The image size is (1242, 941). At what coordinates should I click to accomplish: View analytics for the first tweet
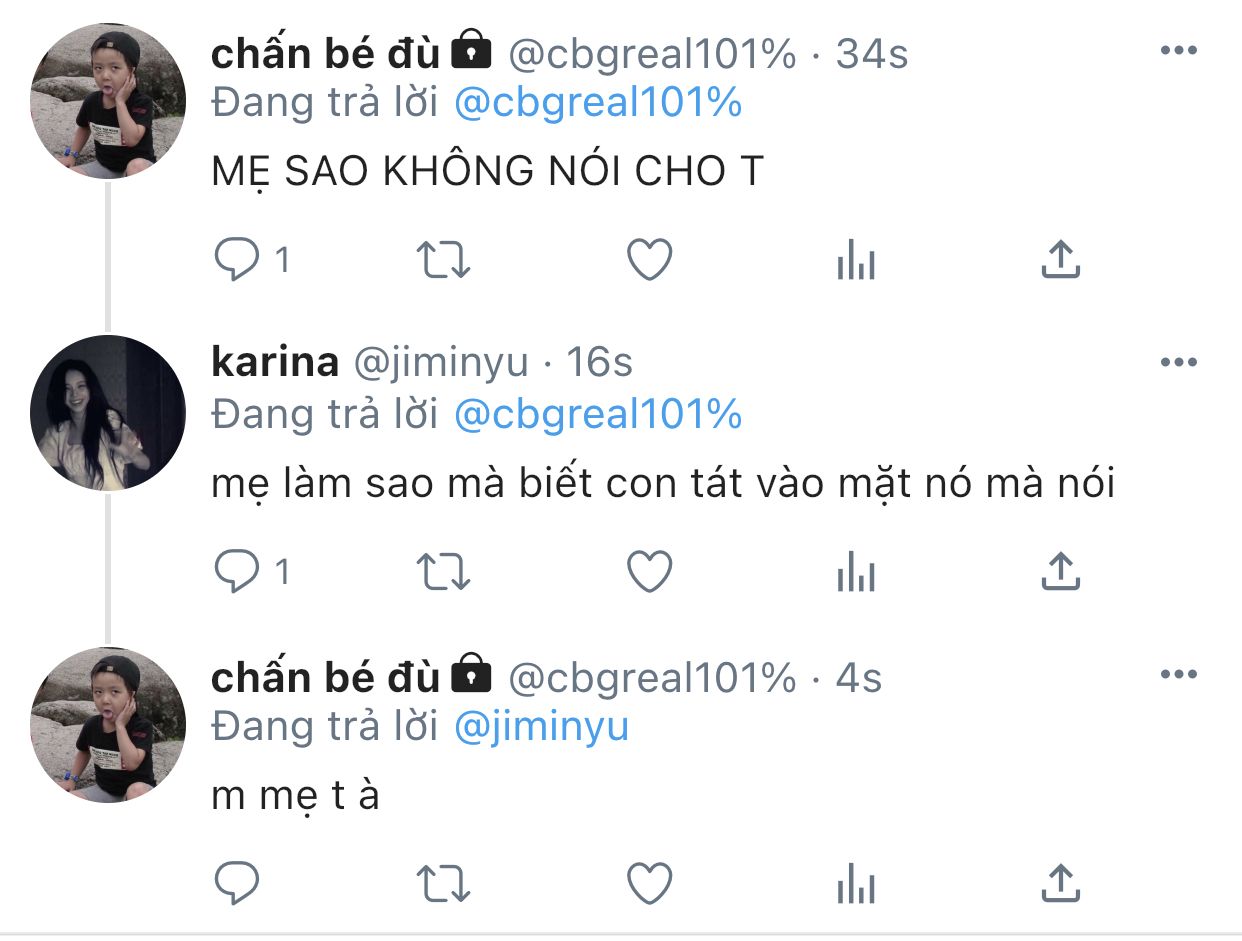pos(855,261)
